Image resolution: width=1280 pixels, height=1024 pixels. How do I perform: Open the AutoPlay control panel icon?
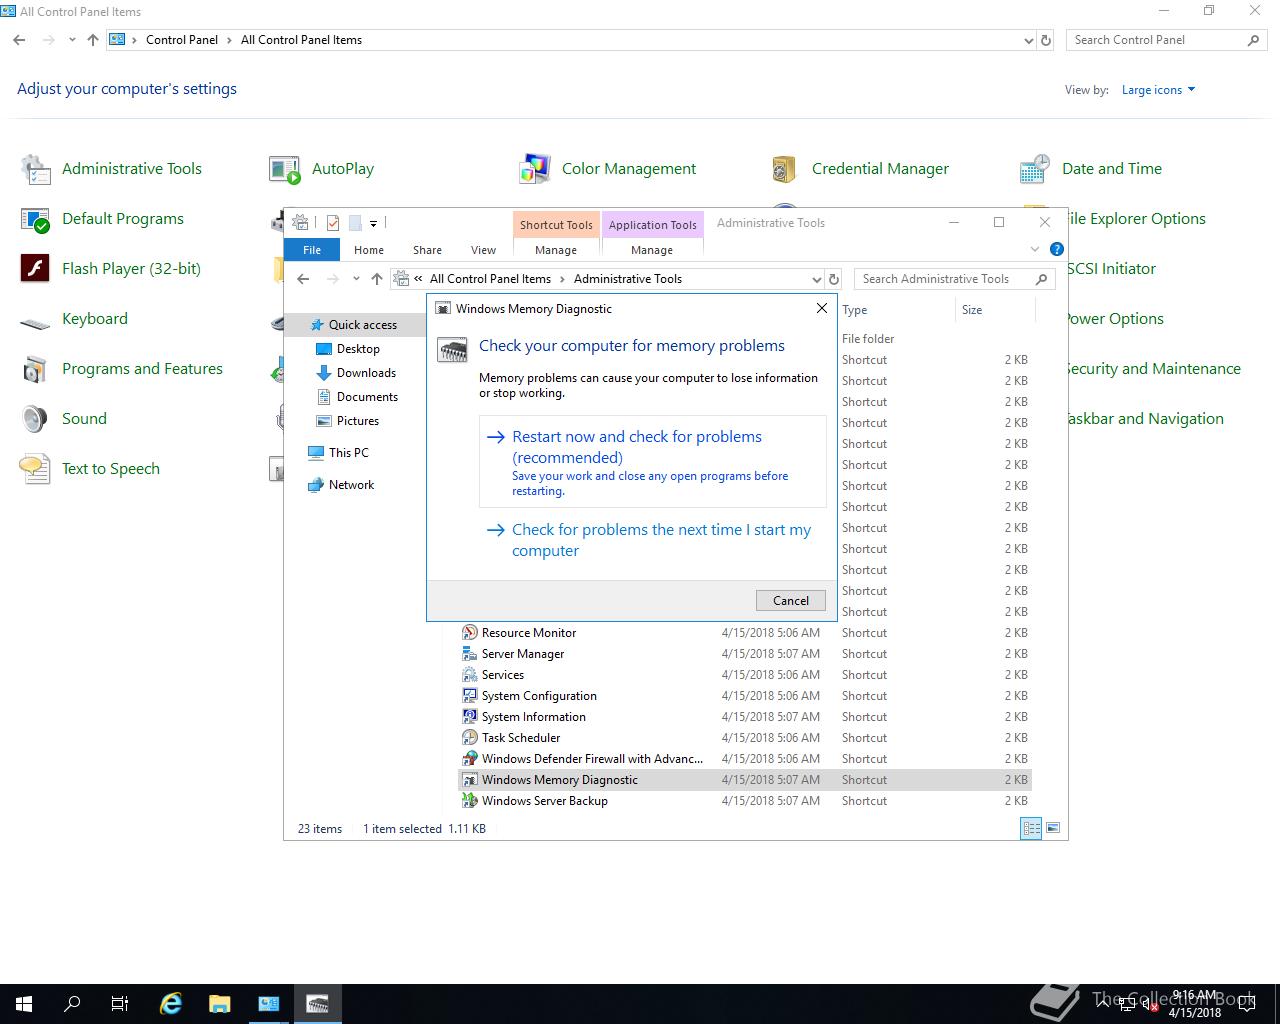(x=285, y=169)
